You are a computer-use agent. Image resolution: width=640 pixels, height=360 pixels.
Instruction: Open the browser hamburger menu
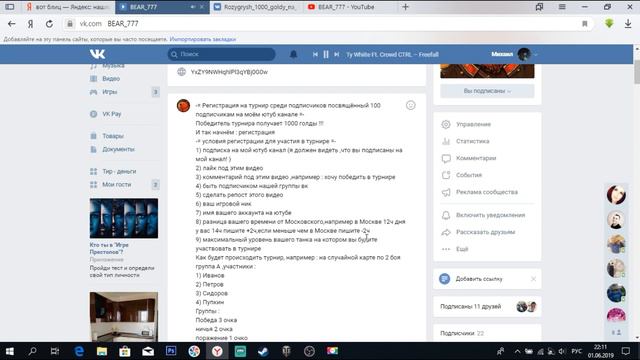click(562, 7)
